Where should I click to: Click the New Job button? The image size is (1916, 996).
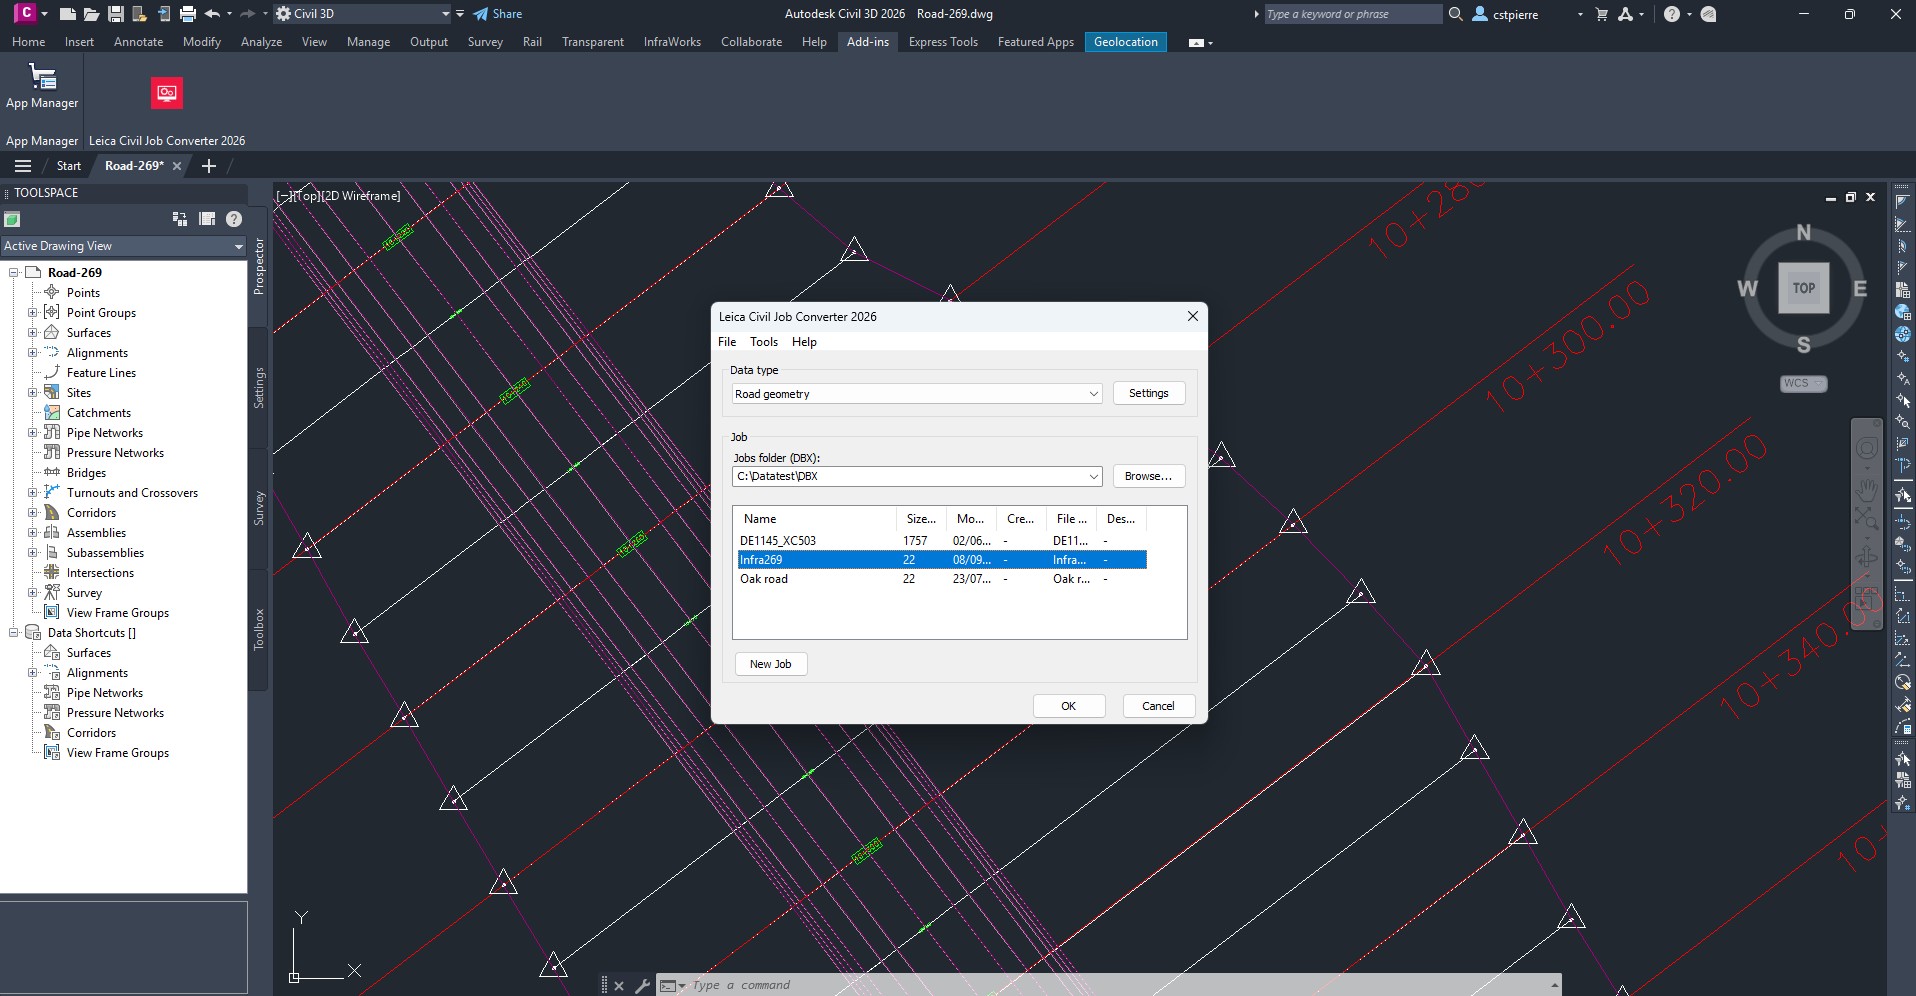(x=770, y=664)
